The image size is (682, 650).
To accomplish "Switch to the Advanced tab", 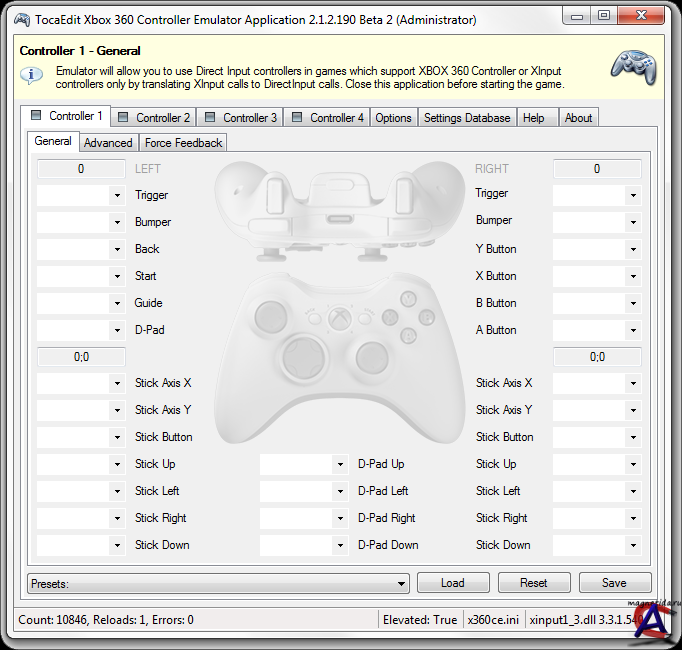I will coord(108,143).
